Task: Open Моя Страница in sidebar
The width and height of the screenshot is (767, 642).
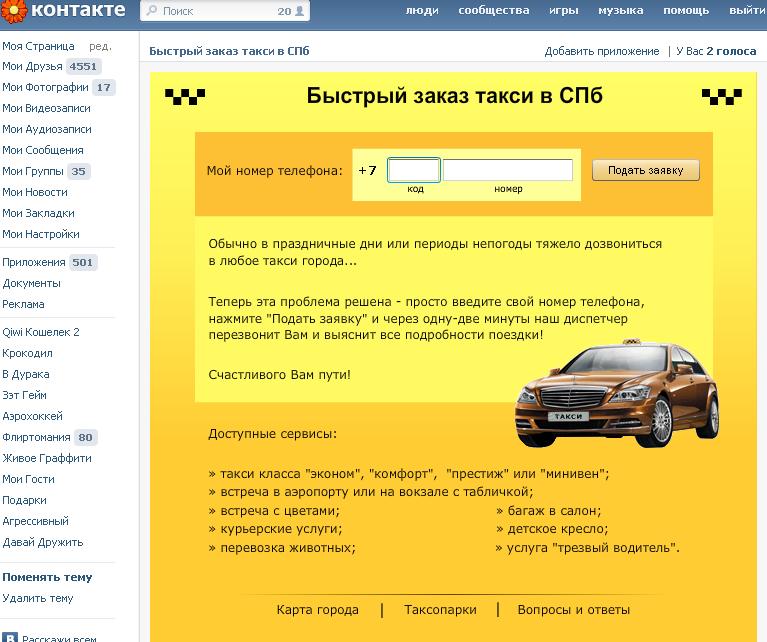Action: coord(38,46)
